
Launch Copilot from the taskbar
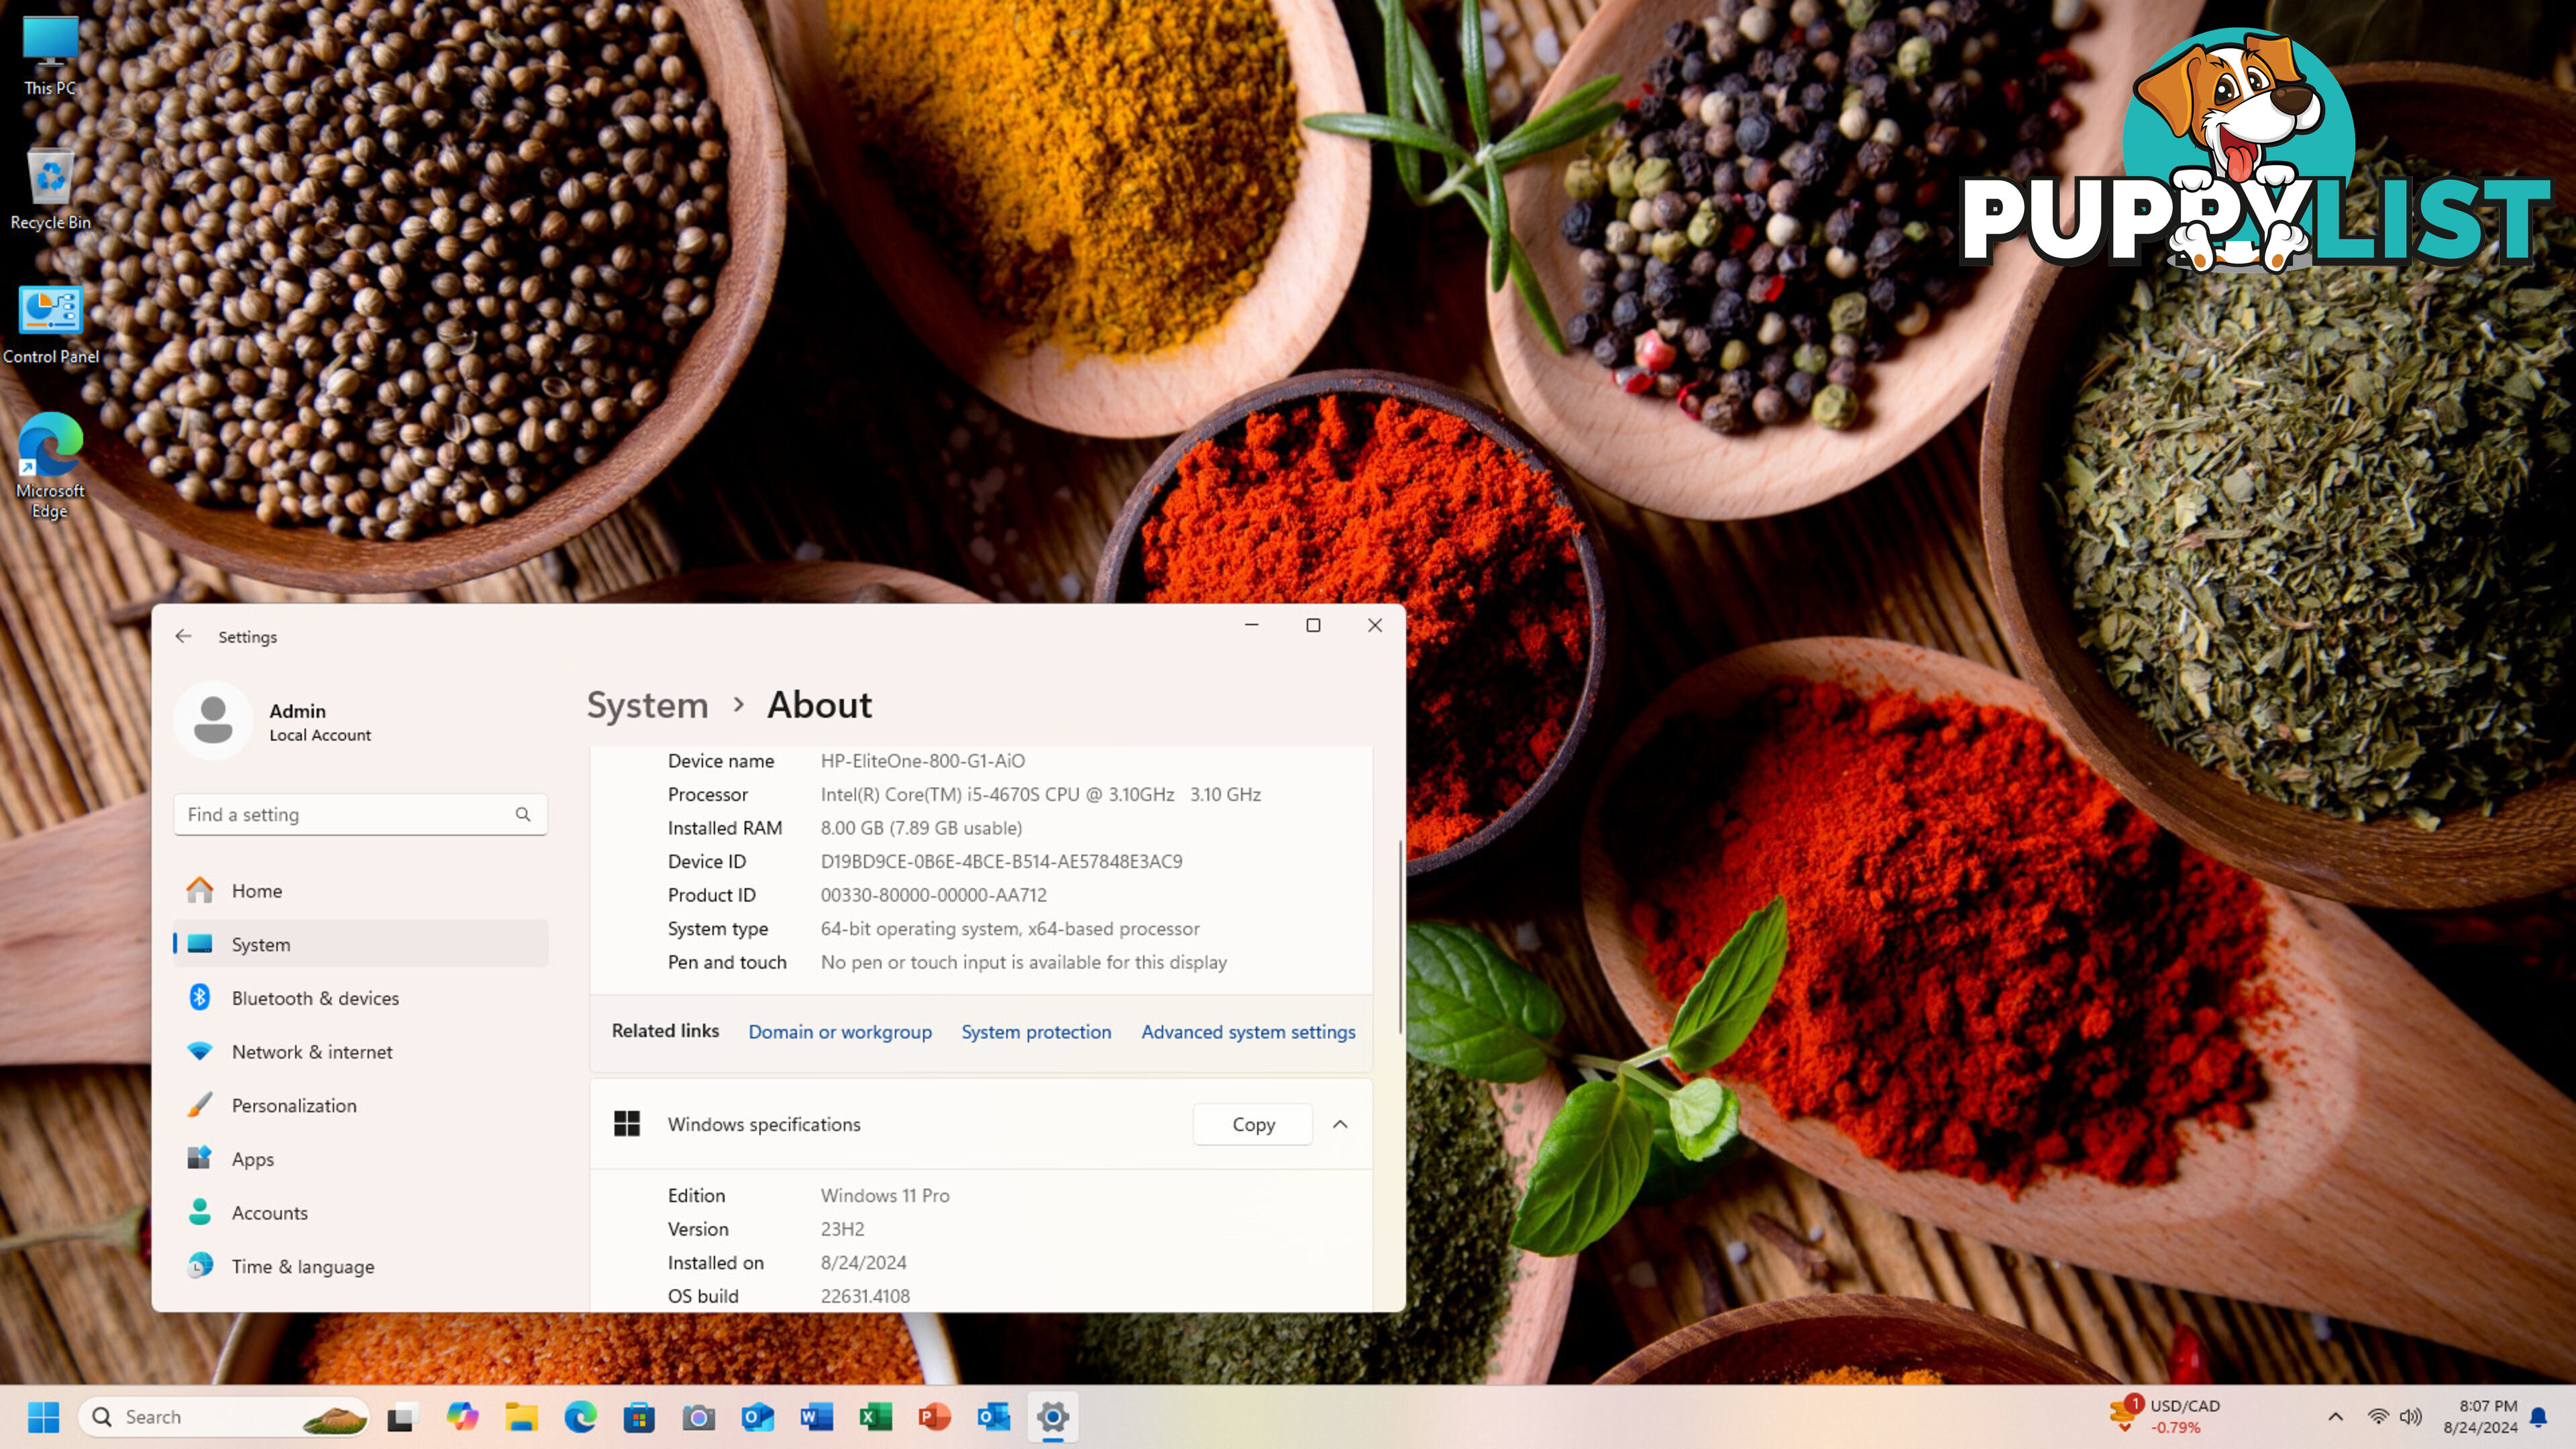tap(461, 1416)
